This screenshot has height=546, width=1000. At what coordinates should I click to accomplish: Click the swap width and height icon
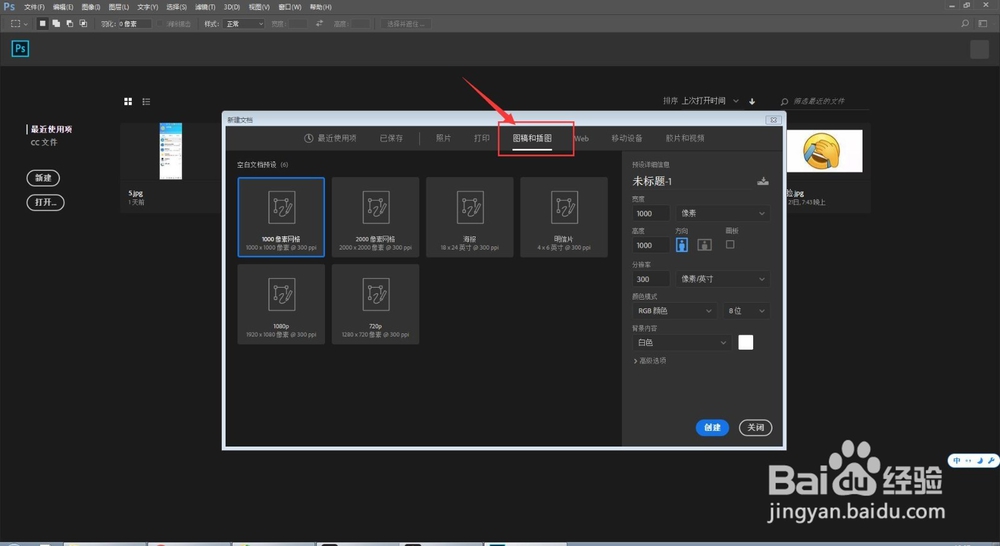click(x=320, y=24)
